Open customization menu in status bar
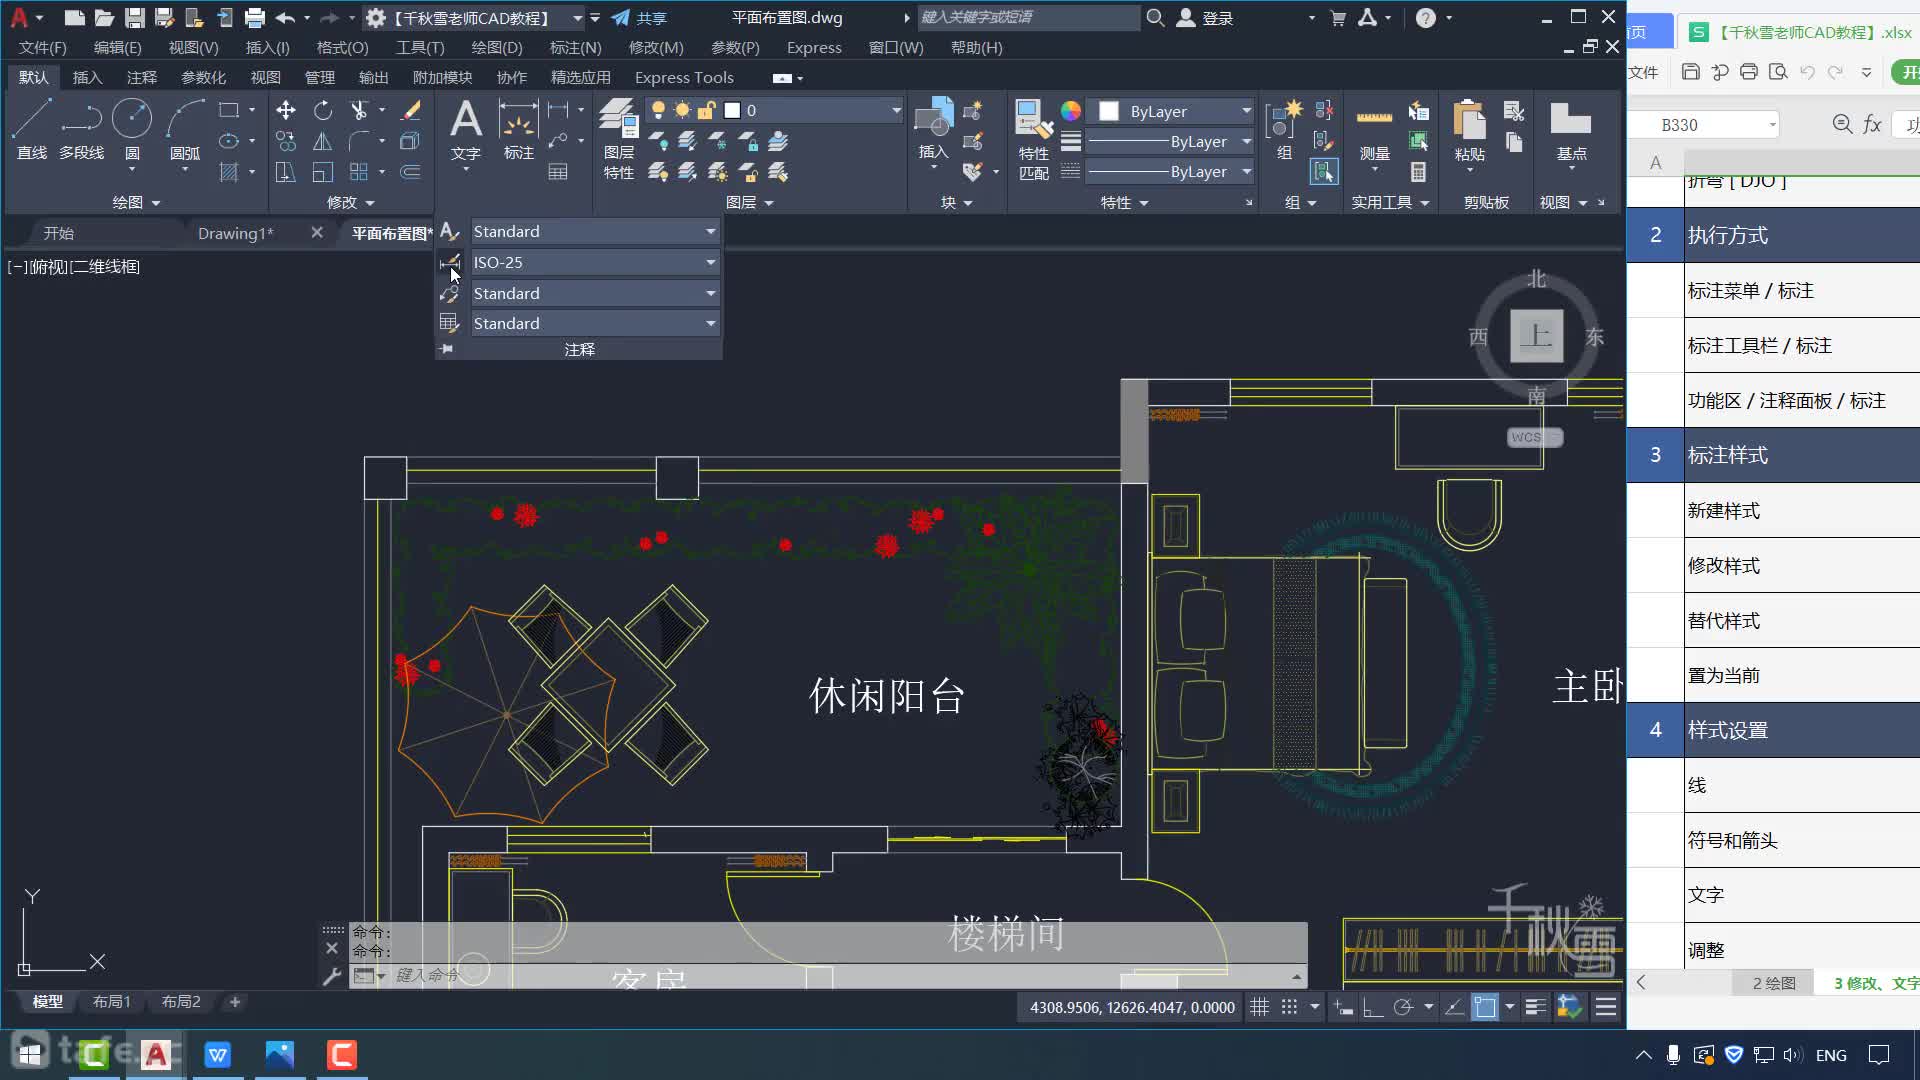This screenshot has width=1920, height=1080. (1606, 1007)
